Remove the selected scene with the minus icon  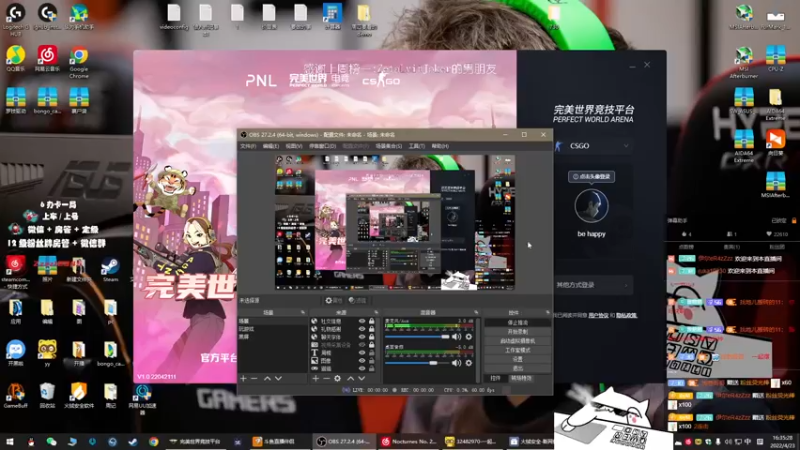[x=254, y=379]
